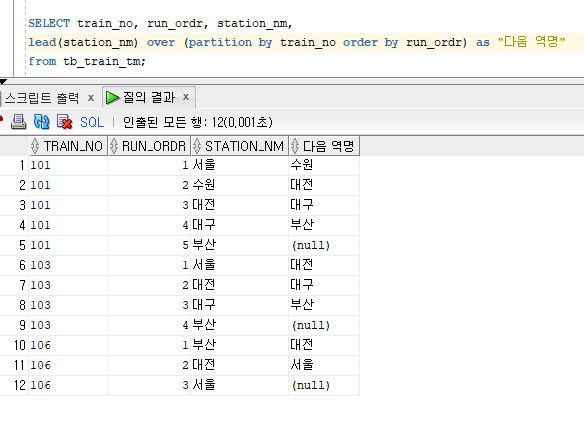Click the SELECT keyword in editor
The image size is (584, 421).
tap(49, 23)
